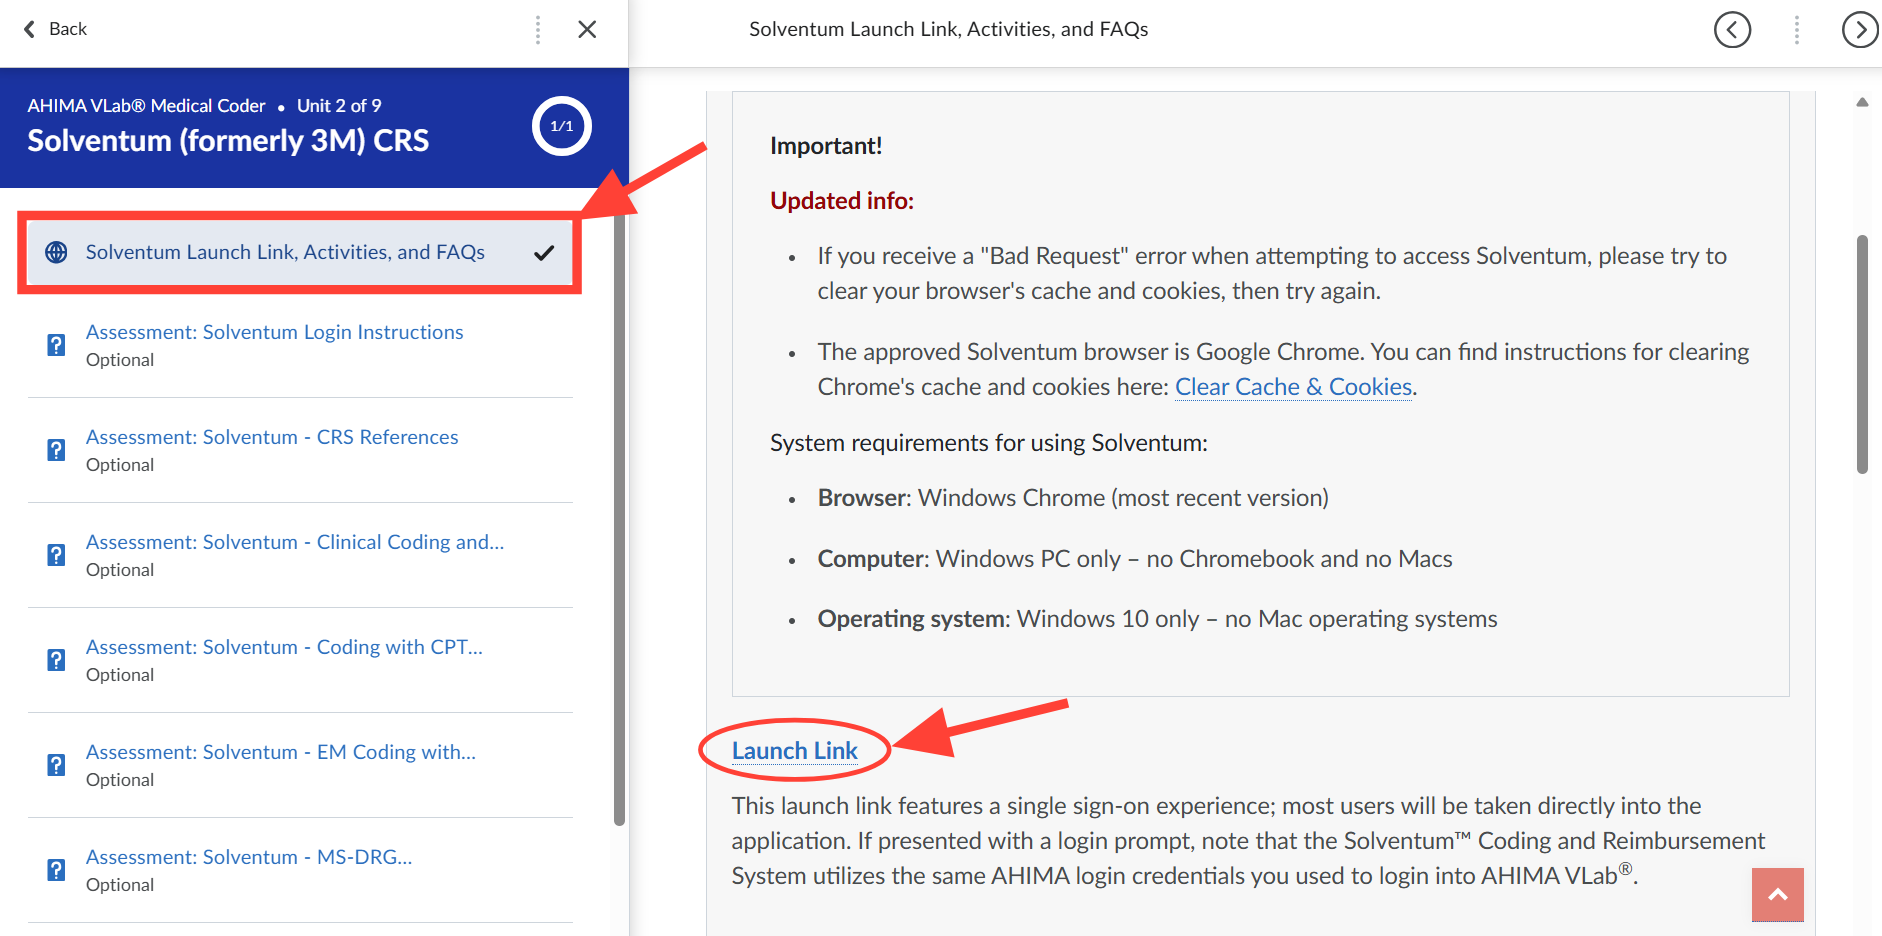Click quiz icon for Solventum Login Instructions

(57, 345)
